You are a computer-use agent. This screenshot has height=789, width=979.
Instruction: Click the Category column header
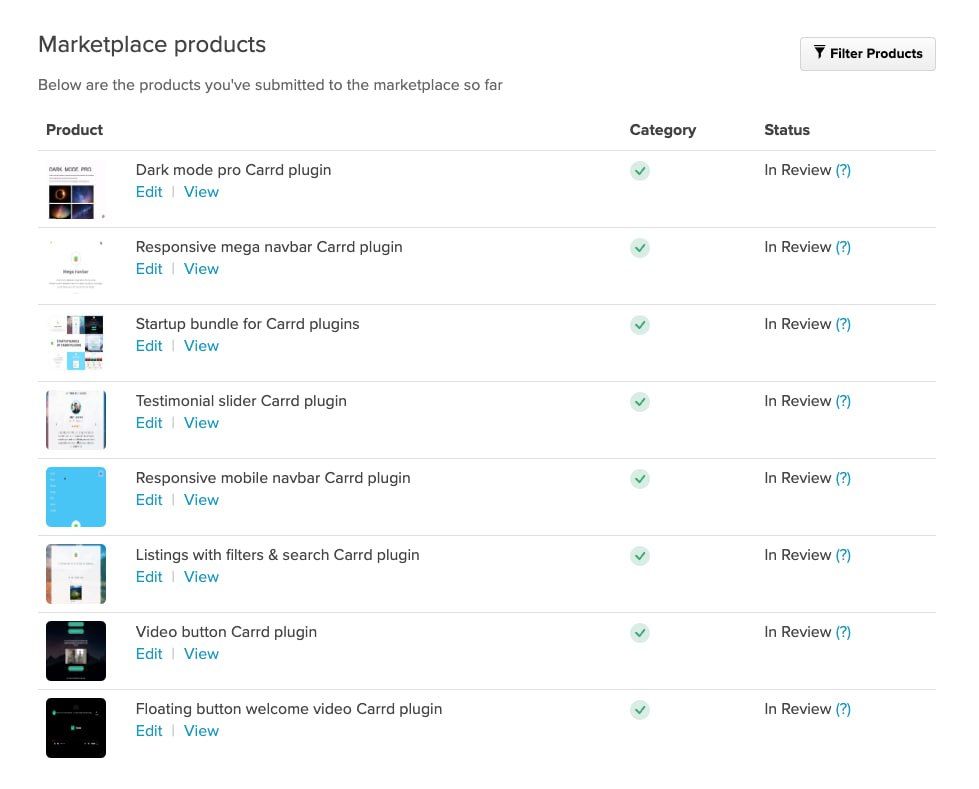pos(662,130)
